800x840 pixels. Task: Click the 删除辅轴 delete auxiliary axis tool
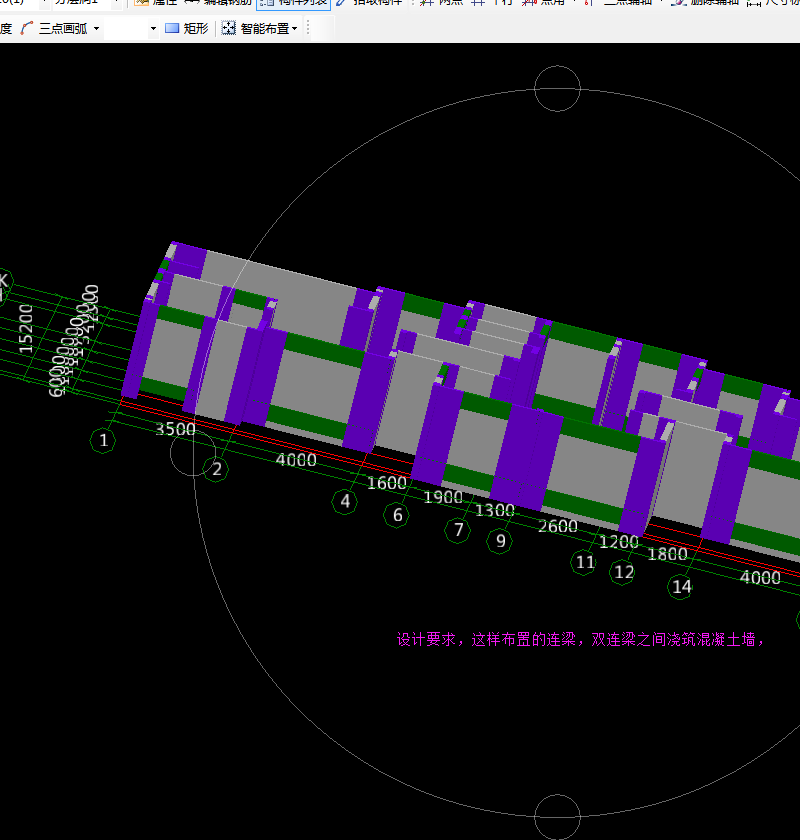click(x=705, y=2)
